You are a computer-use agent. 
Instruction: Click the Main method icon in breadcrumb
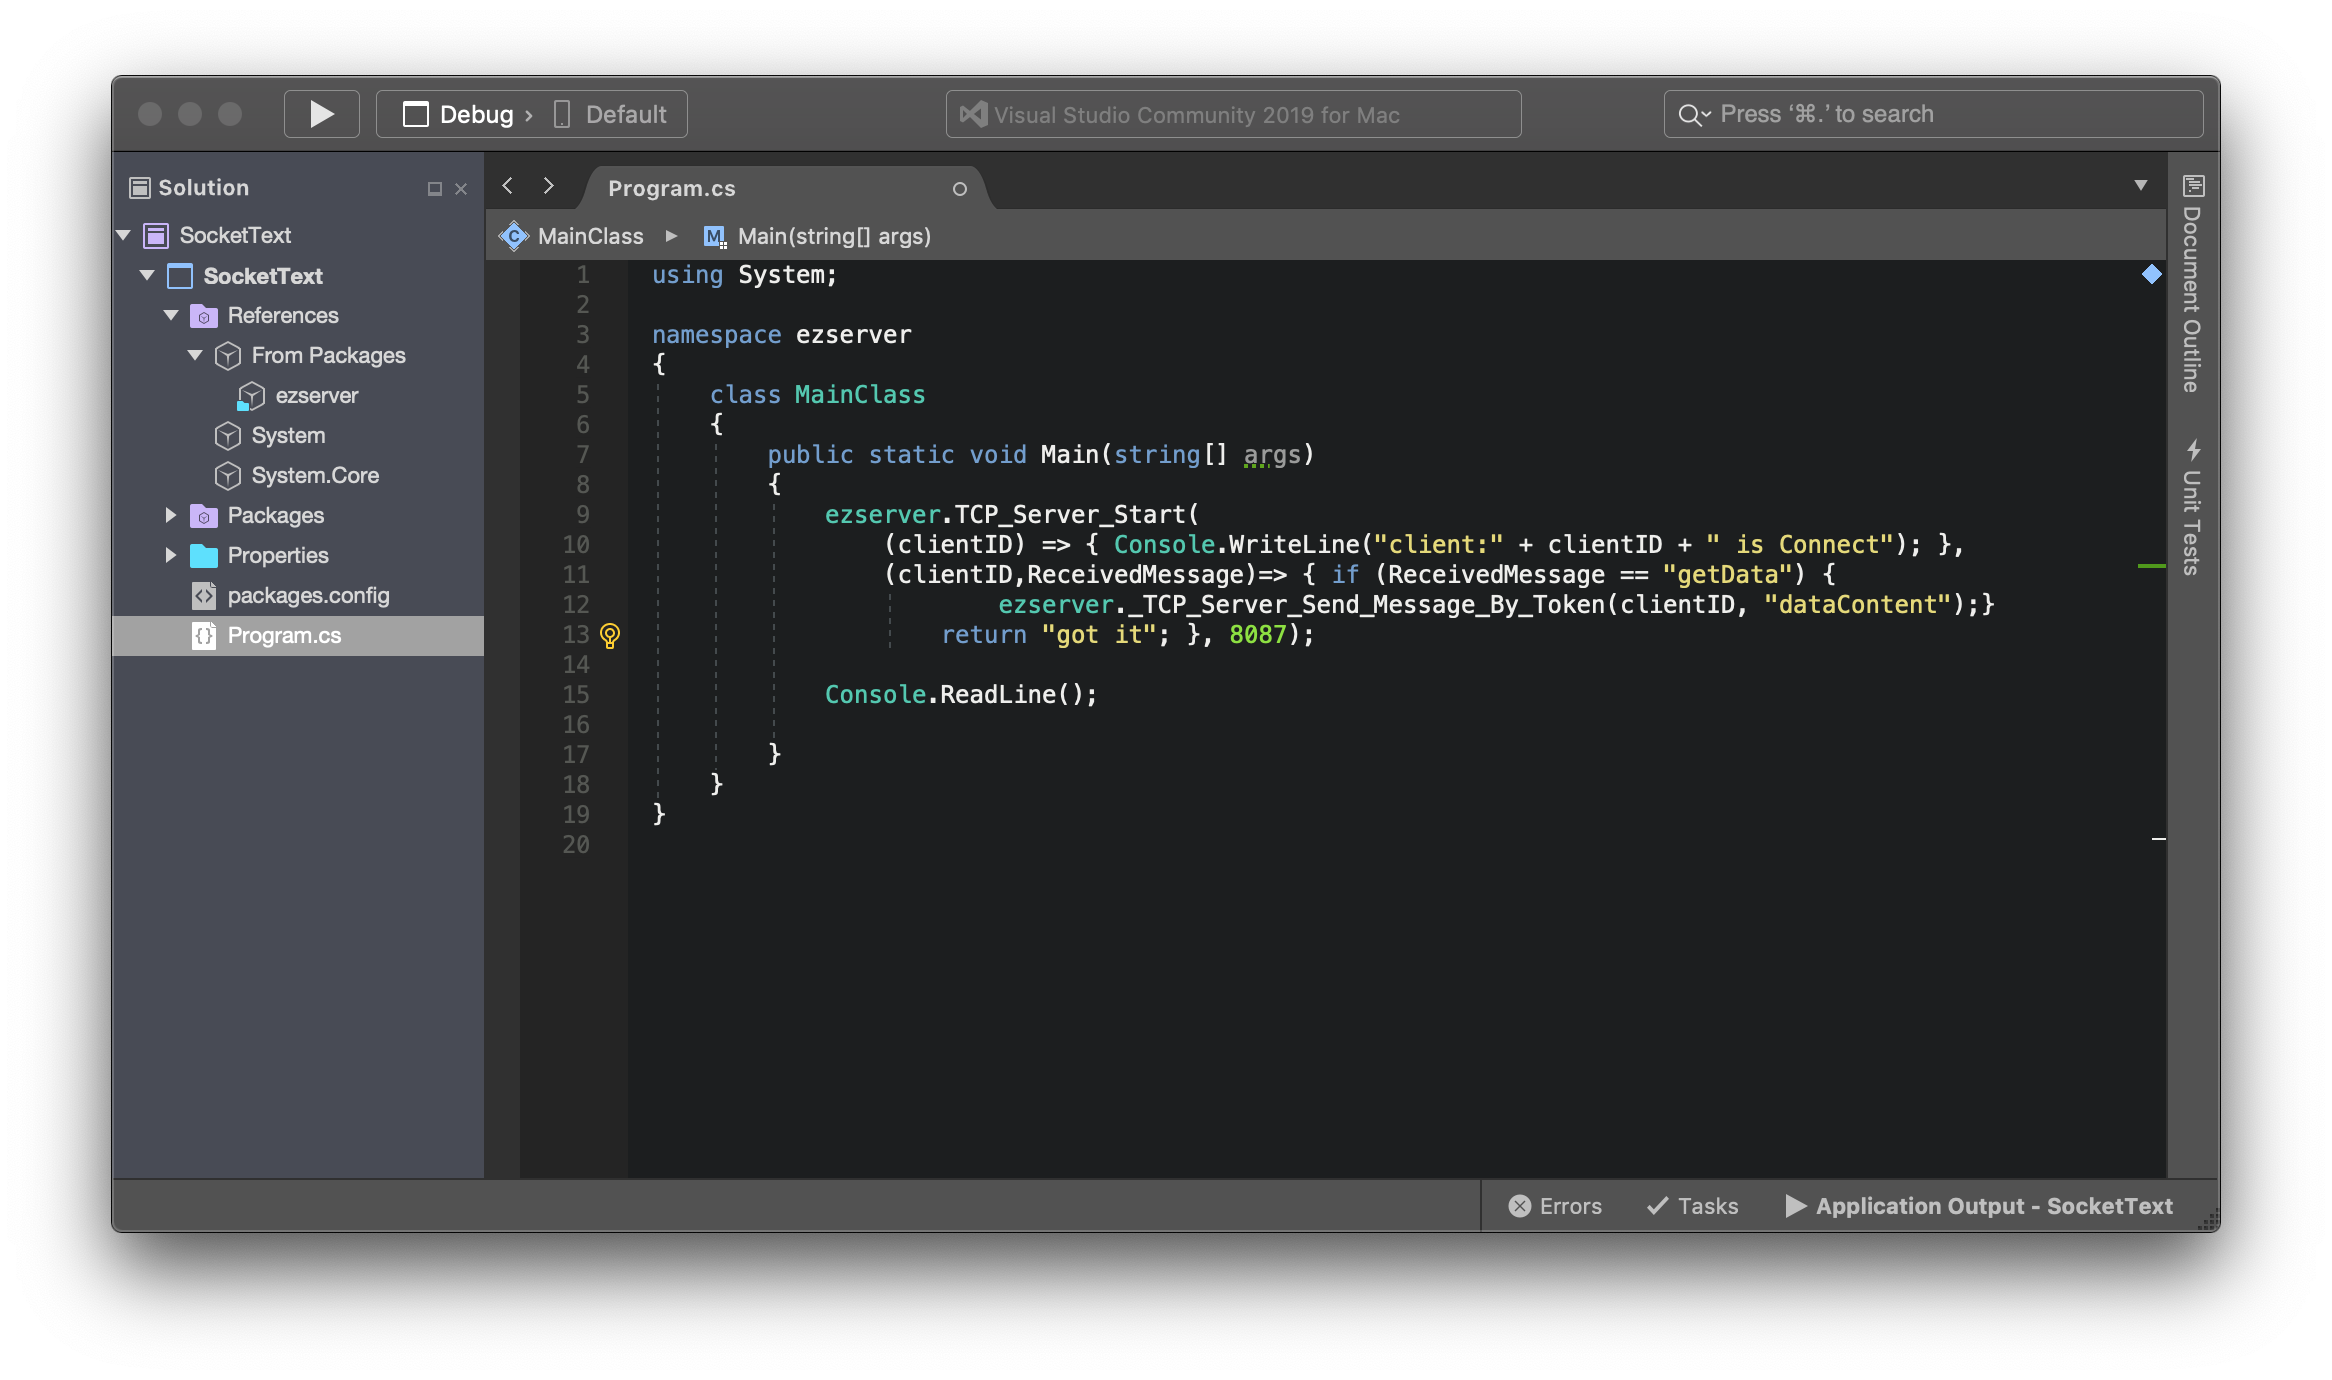pos(714,236)
